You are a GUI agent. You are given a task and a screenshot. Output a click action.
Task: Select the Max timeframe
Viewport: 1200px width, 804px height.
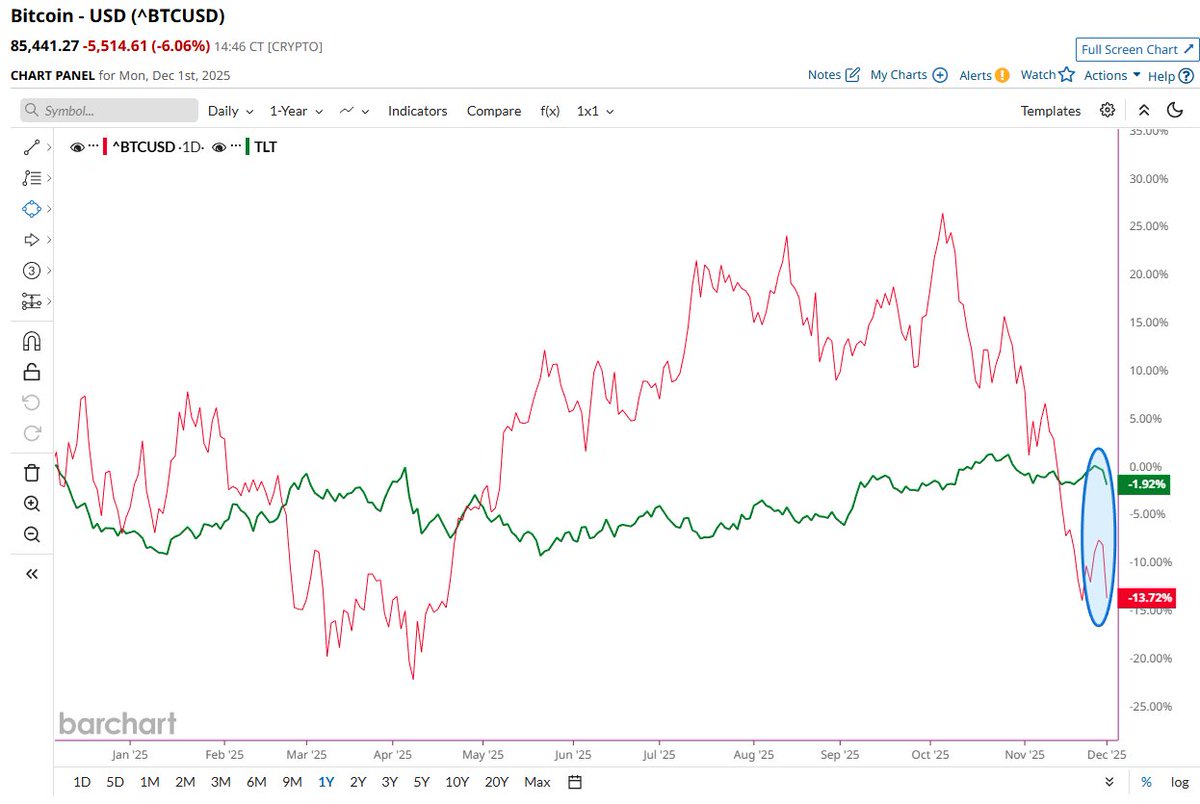(537, 782)
